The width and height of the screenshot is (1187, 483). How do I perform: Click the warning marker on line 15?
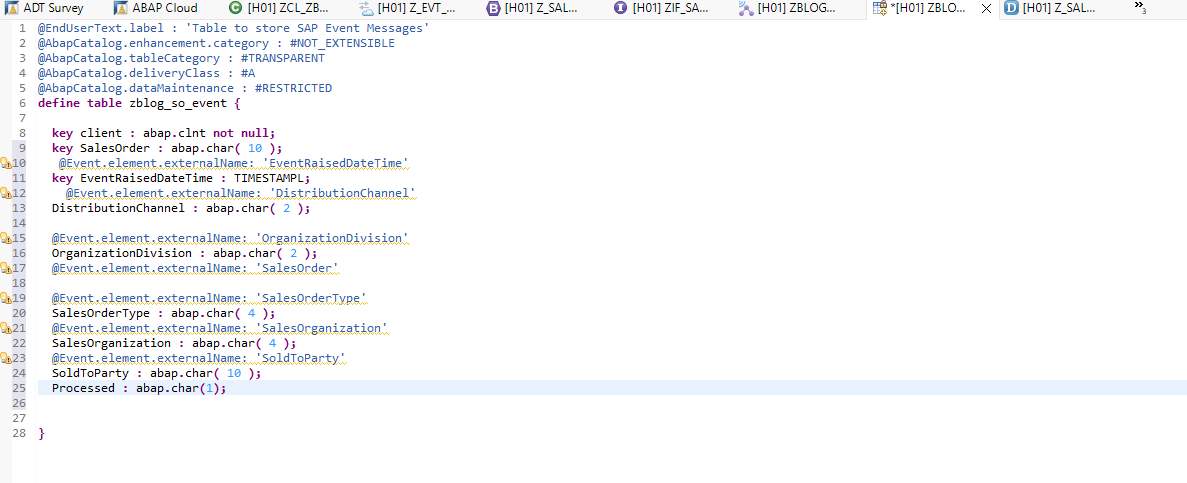pyautogui.click(x=5, y=238)
